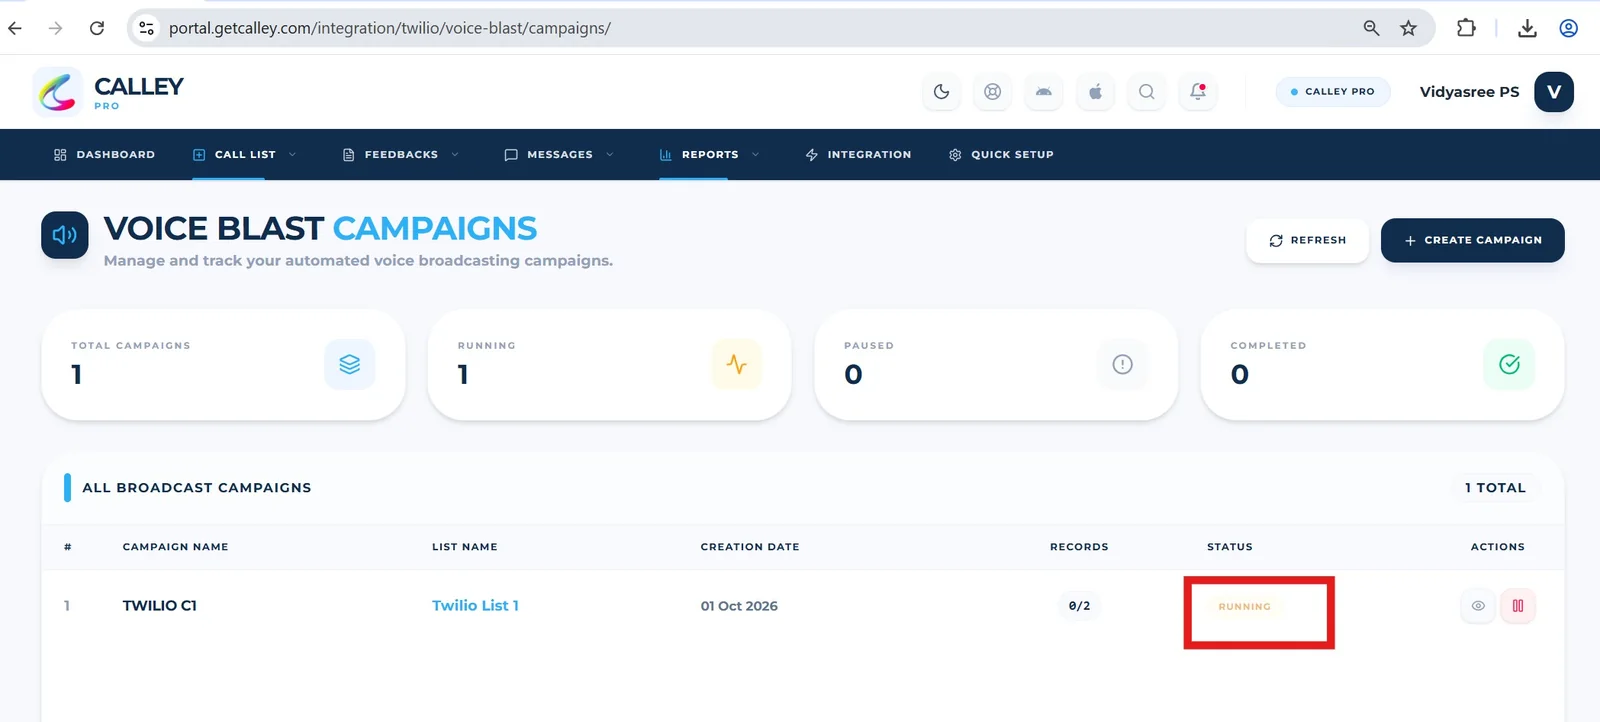
Task: Click the Refresh button
Action: (1307, 241)
